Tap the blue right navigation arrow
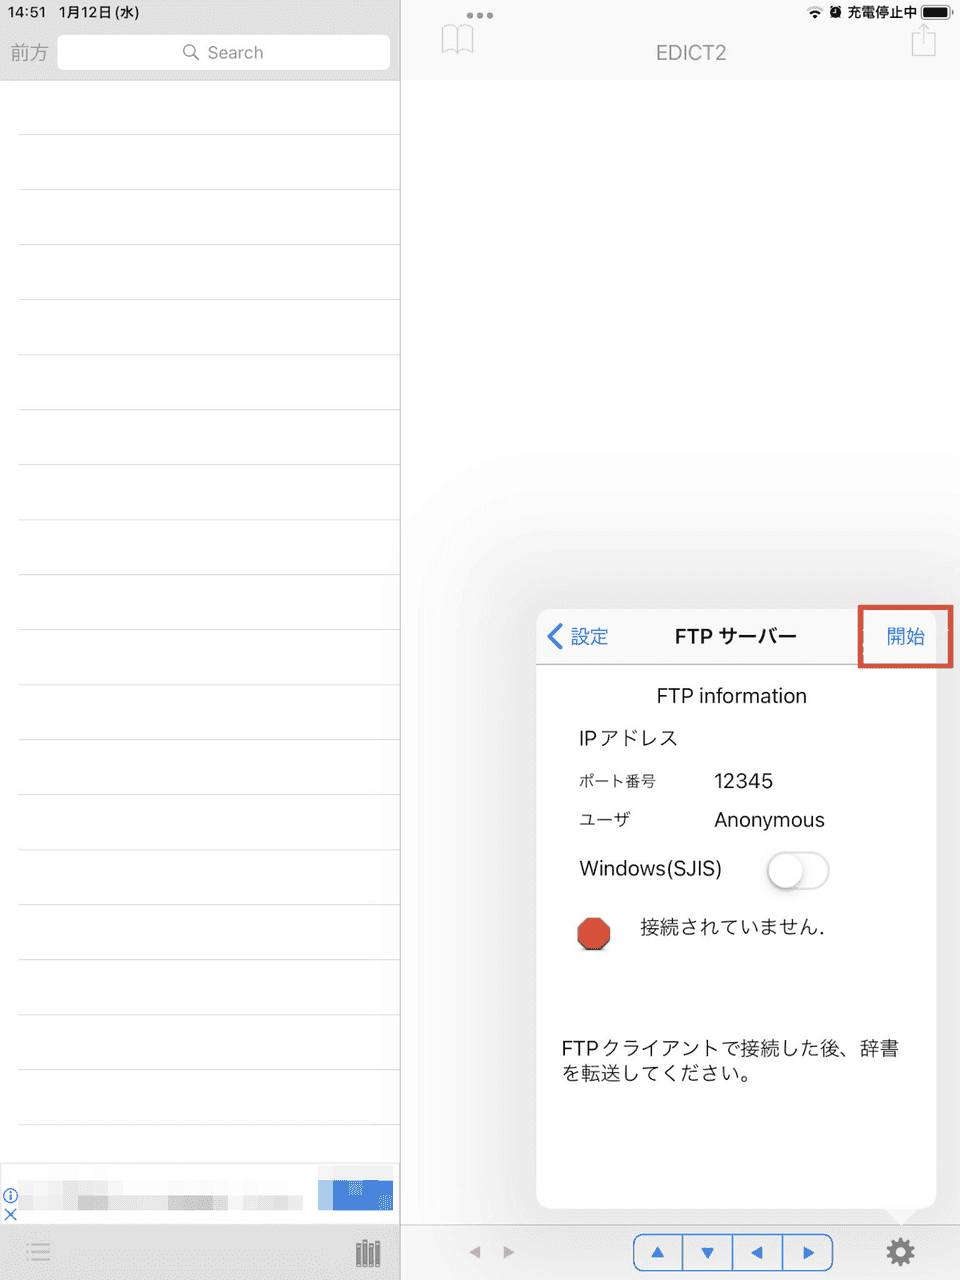 click(x=807, y=1251)
